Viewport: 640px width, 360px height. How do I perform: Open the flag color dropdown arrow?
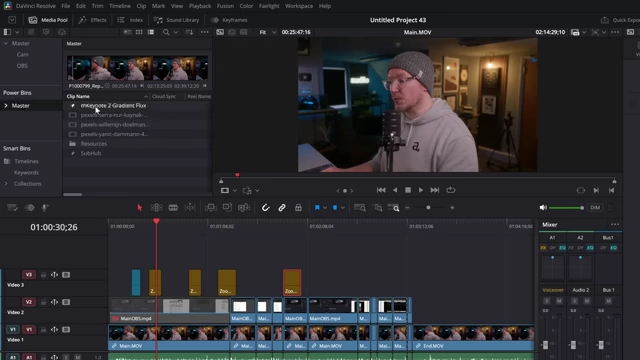click(325, 208)
